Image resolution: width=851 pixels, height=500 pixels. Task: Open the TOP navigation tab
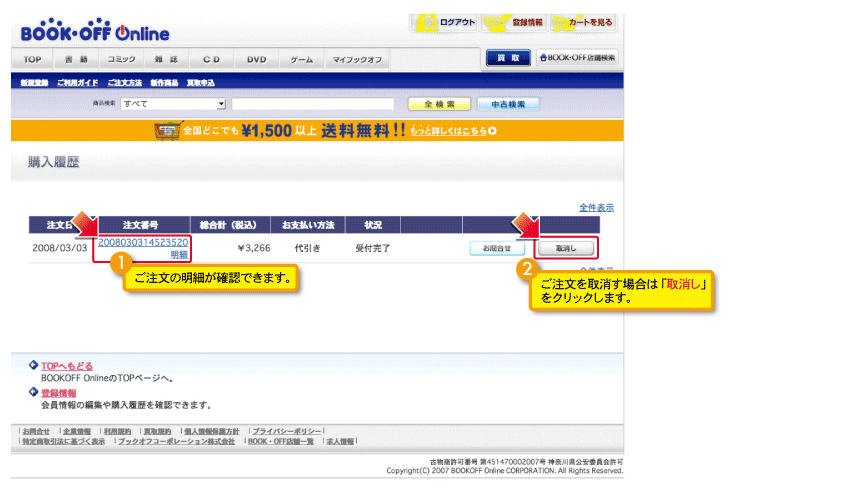point(32,59)
